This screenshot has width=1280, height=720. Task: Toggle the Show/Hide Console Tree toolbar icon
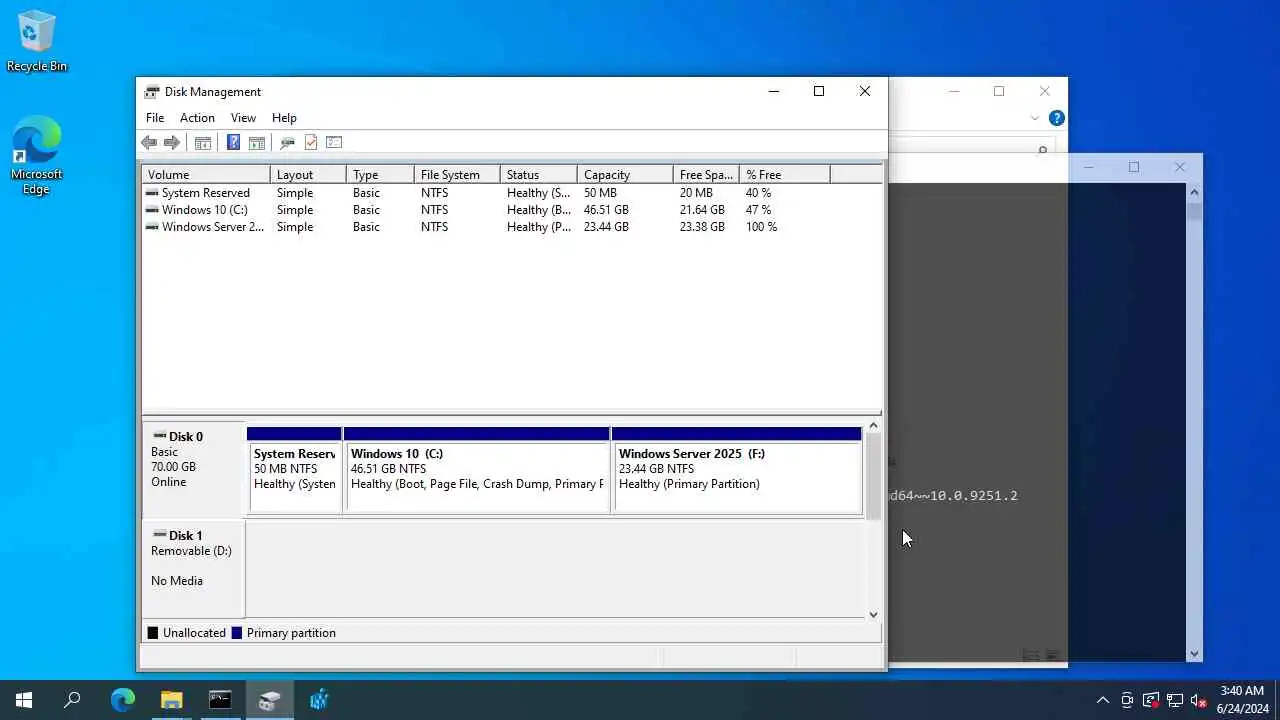[x=203, y=143]
